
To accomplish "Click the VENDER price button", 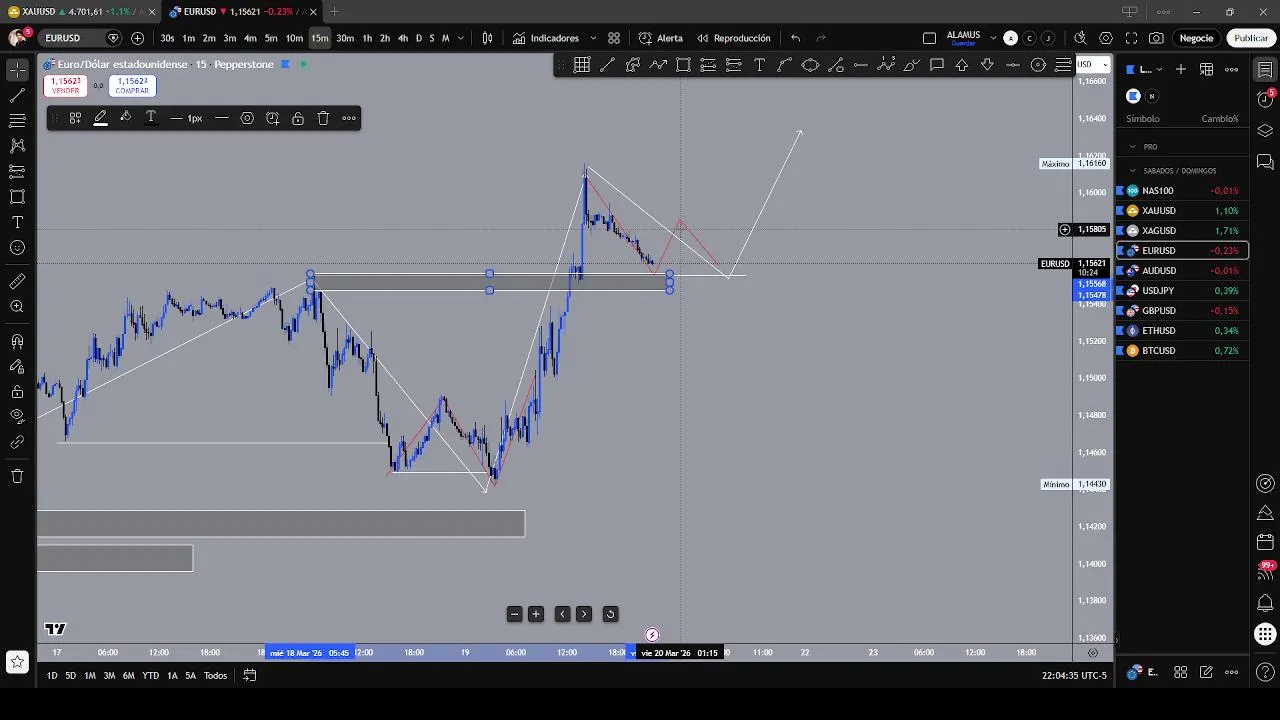I will (65, 86).
